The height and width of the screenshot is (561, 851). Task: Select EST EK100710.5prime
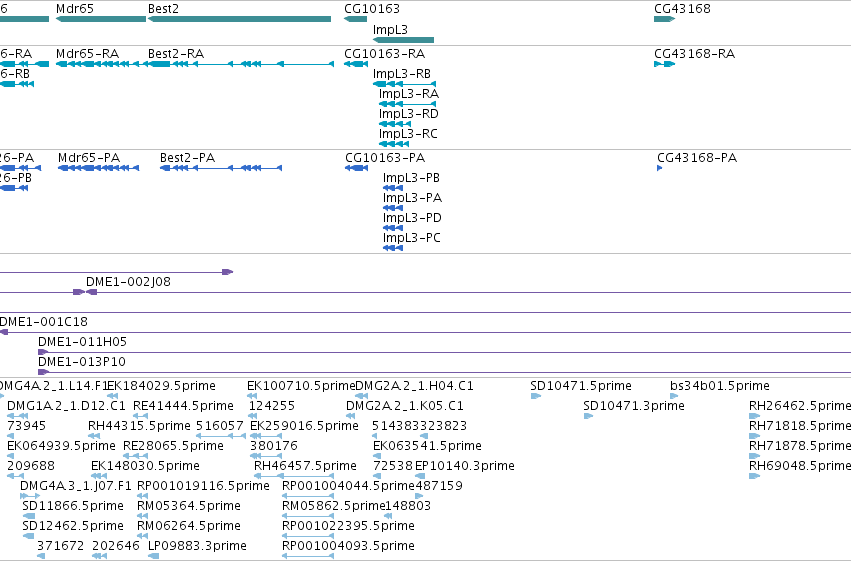(x=252, y=396)
